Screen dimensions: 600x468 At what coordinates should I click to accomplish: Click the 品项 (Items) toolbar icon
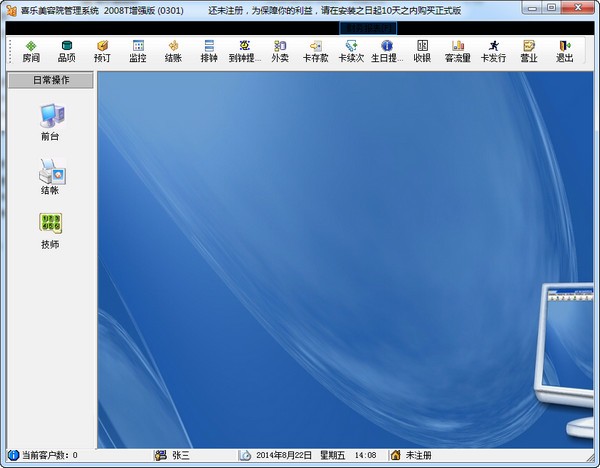pyautogui.click(x=67, y=51)
